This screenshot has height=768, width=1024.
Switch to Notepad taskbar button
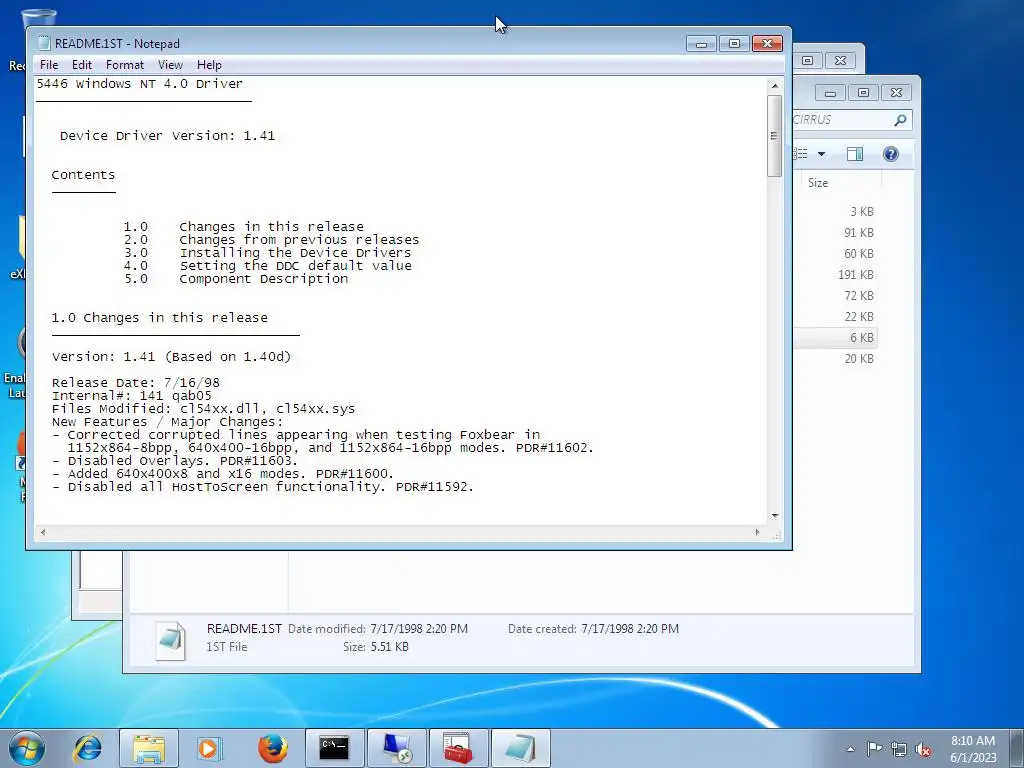point(520,748)
